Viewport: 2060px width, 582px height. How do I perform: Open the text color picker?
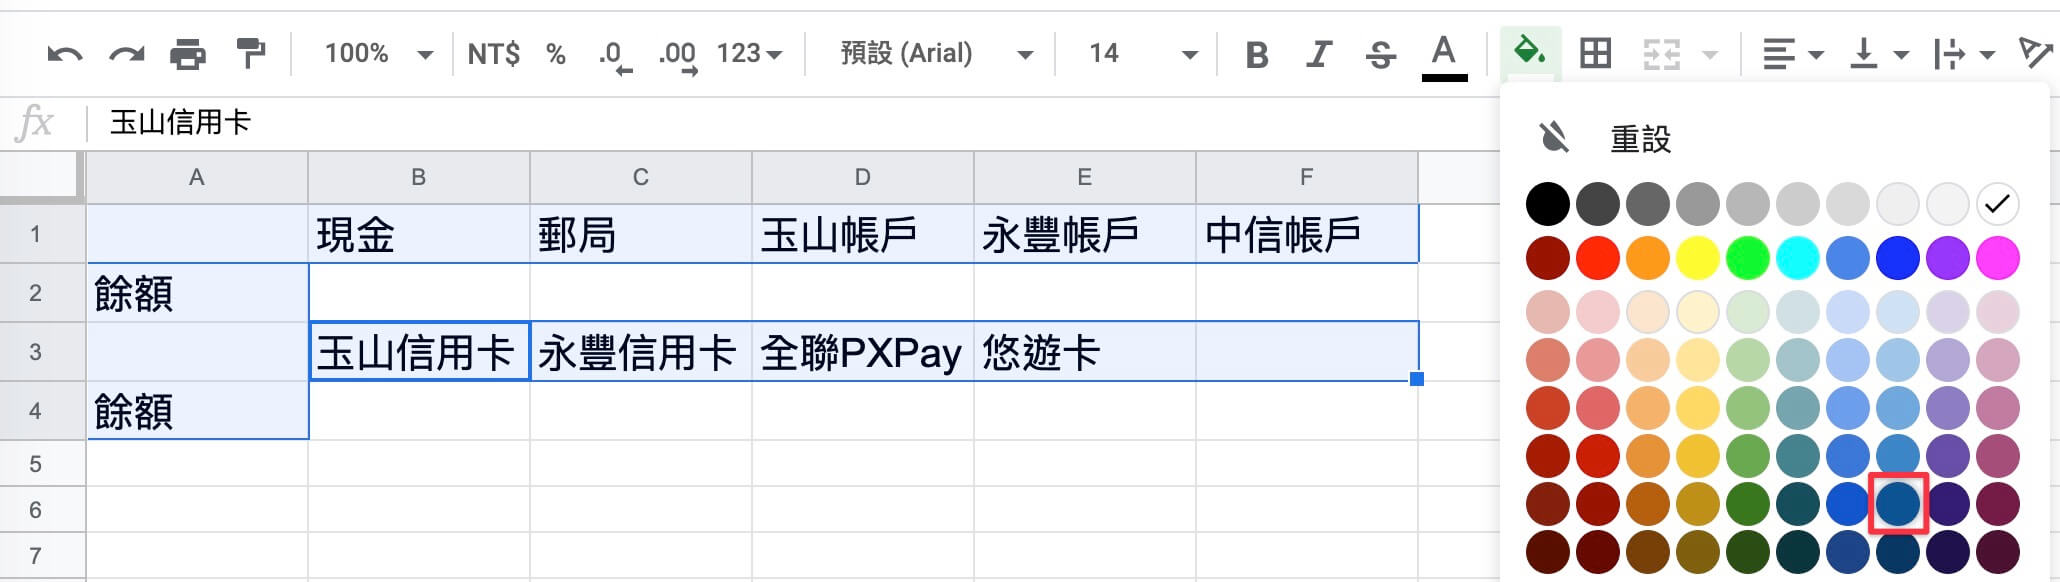coord(1443,56)
